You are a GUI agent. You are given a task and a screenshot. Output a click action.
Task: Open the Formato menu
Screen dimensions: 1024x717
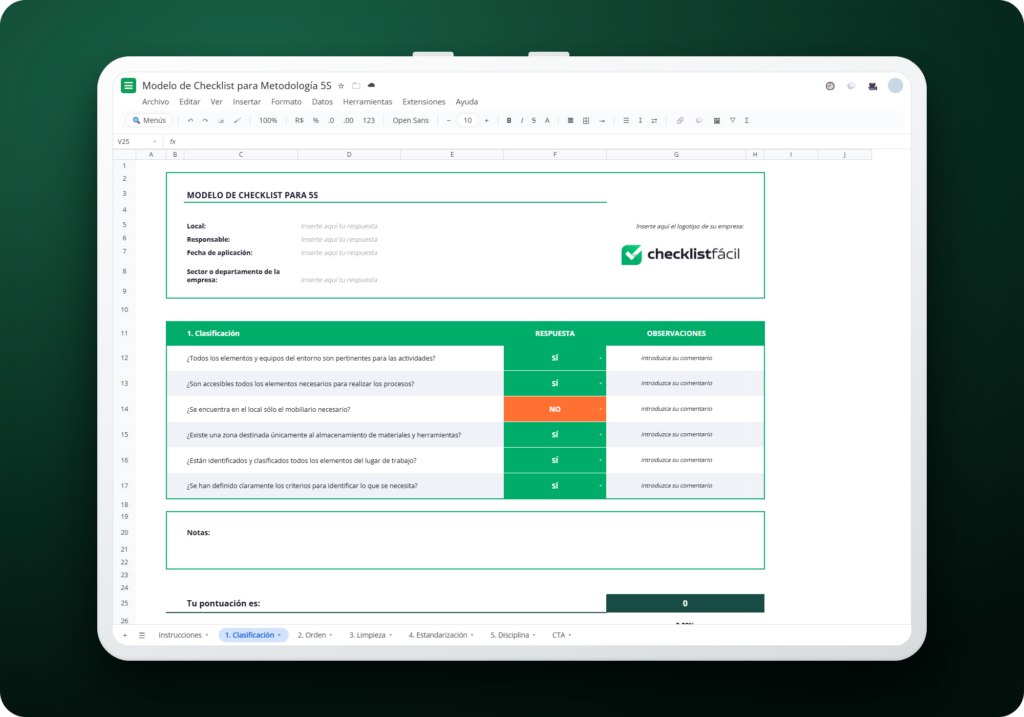point(286,102)
